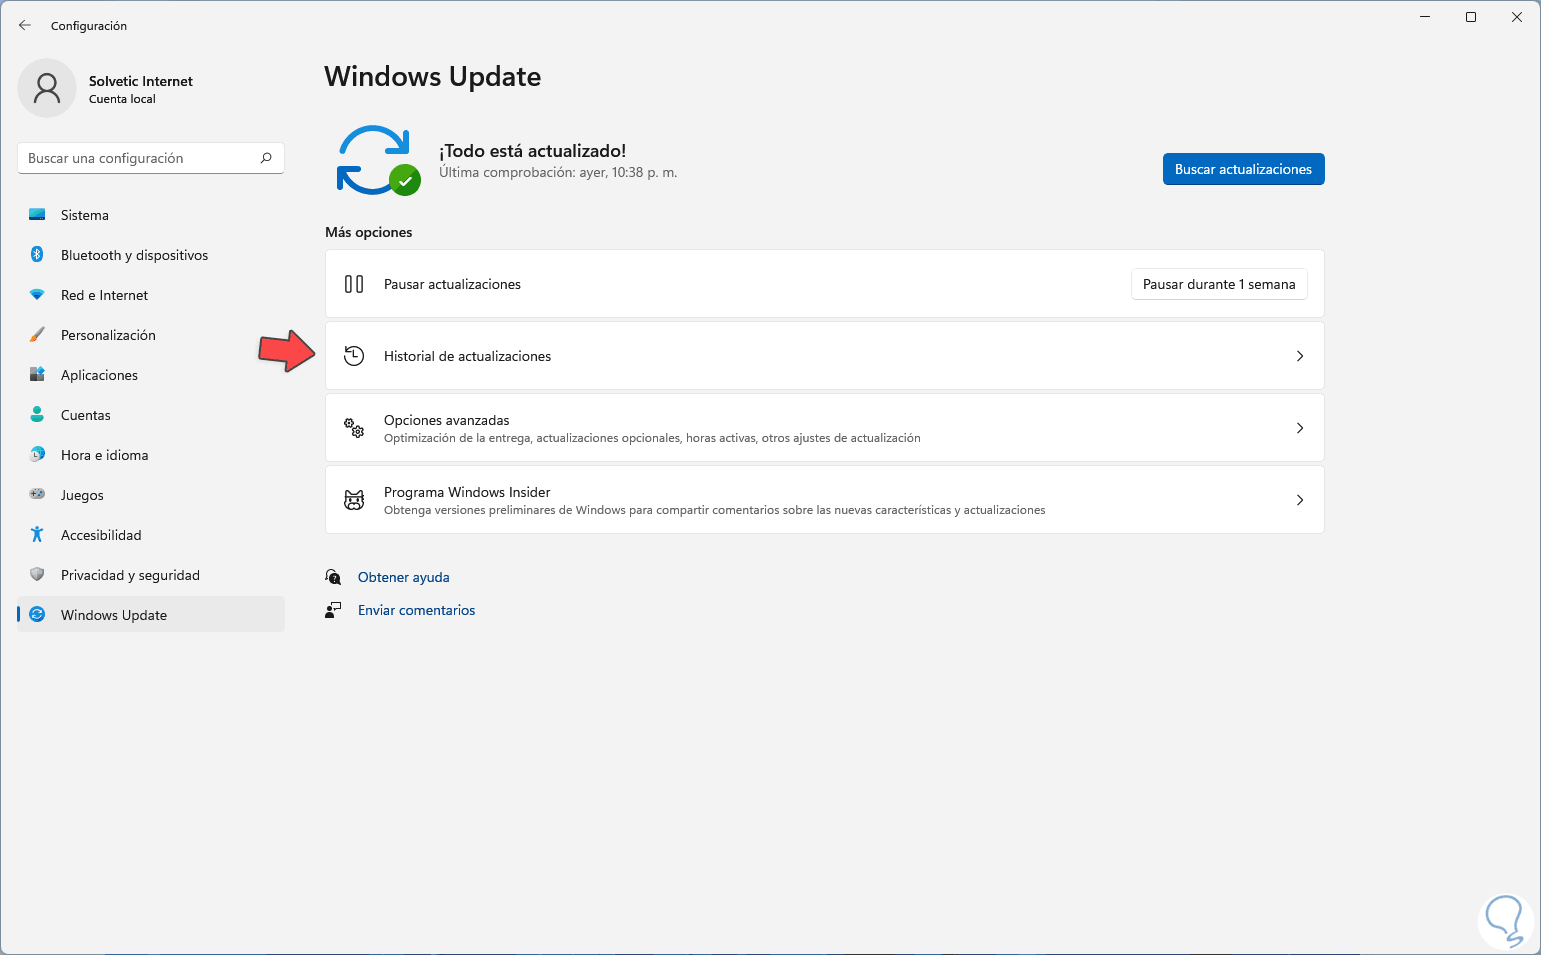Image resolution: width=1541 pixels, height=955 pixels.
Task: Click the Enviar comentarios feedback icon
Action: [x=334, y=610]
